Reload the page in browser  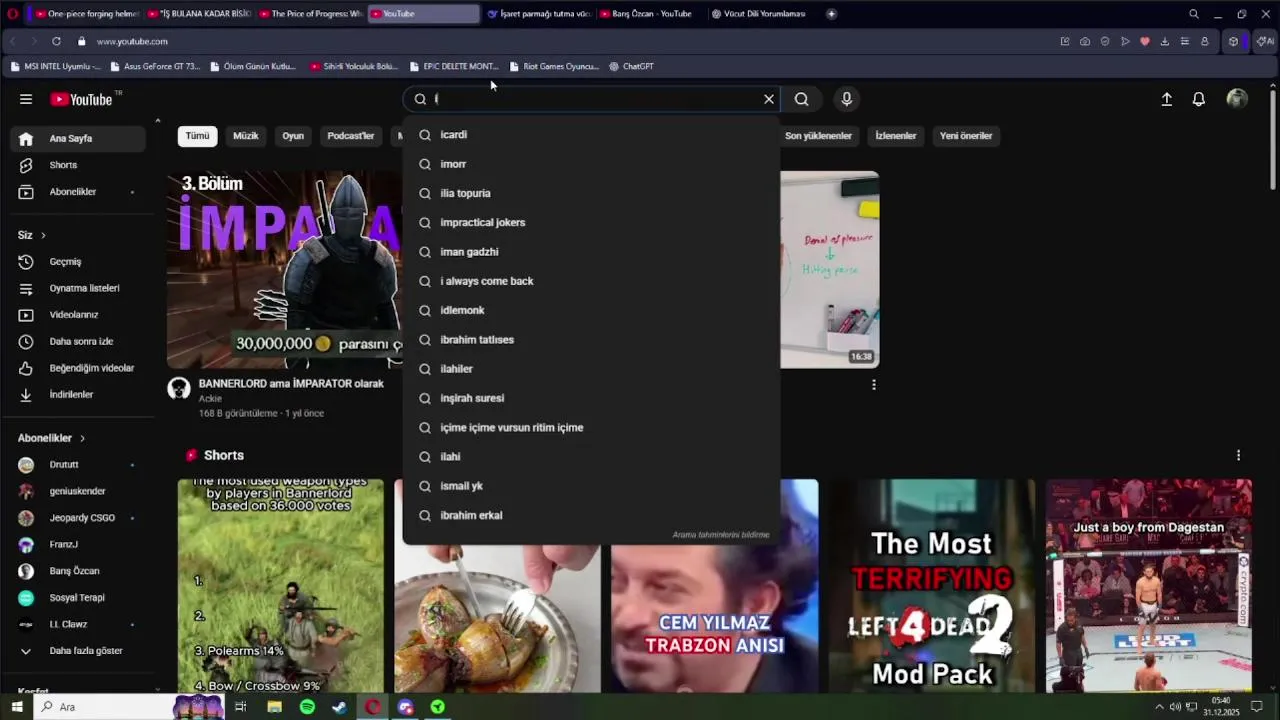56,41
